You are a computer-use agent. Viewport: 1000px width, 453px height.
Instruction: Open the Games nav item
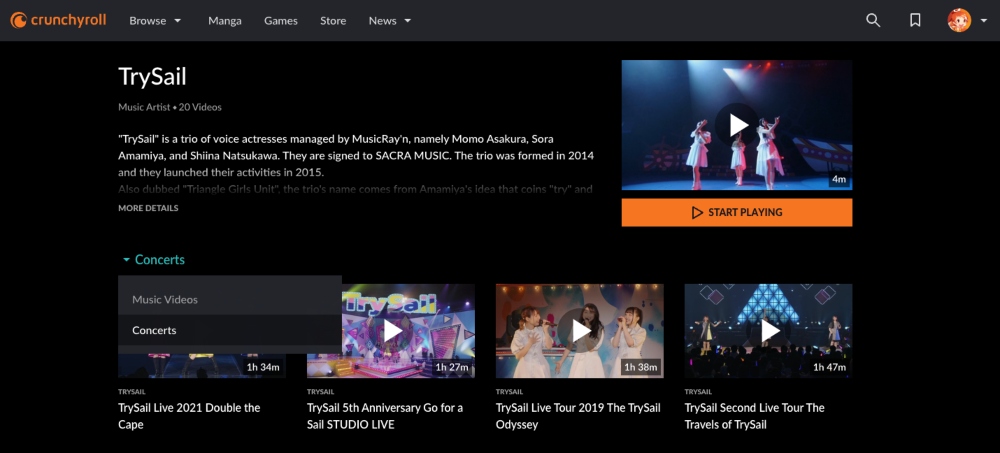tap(281, 20)
